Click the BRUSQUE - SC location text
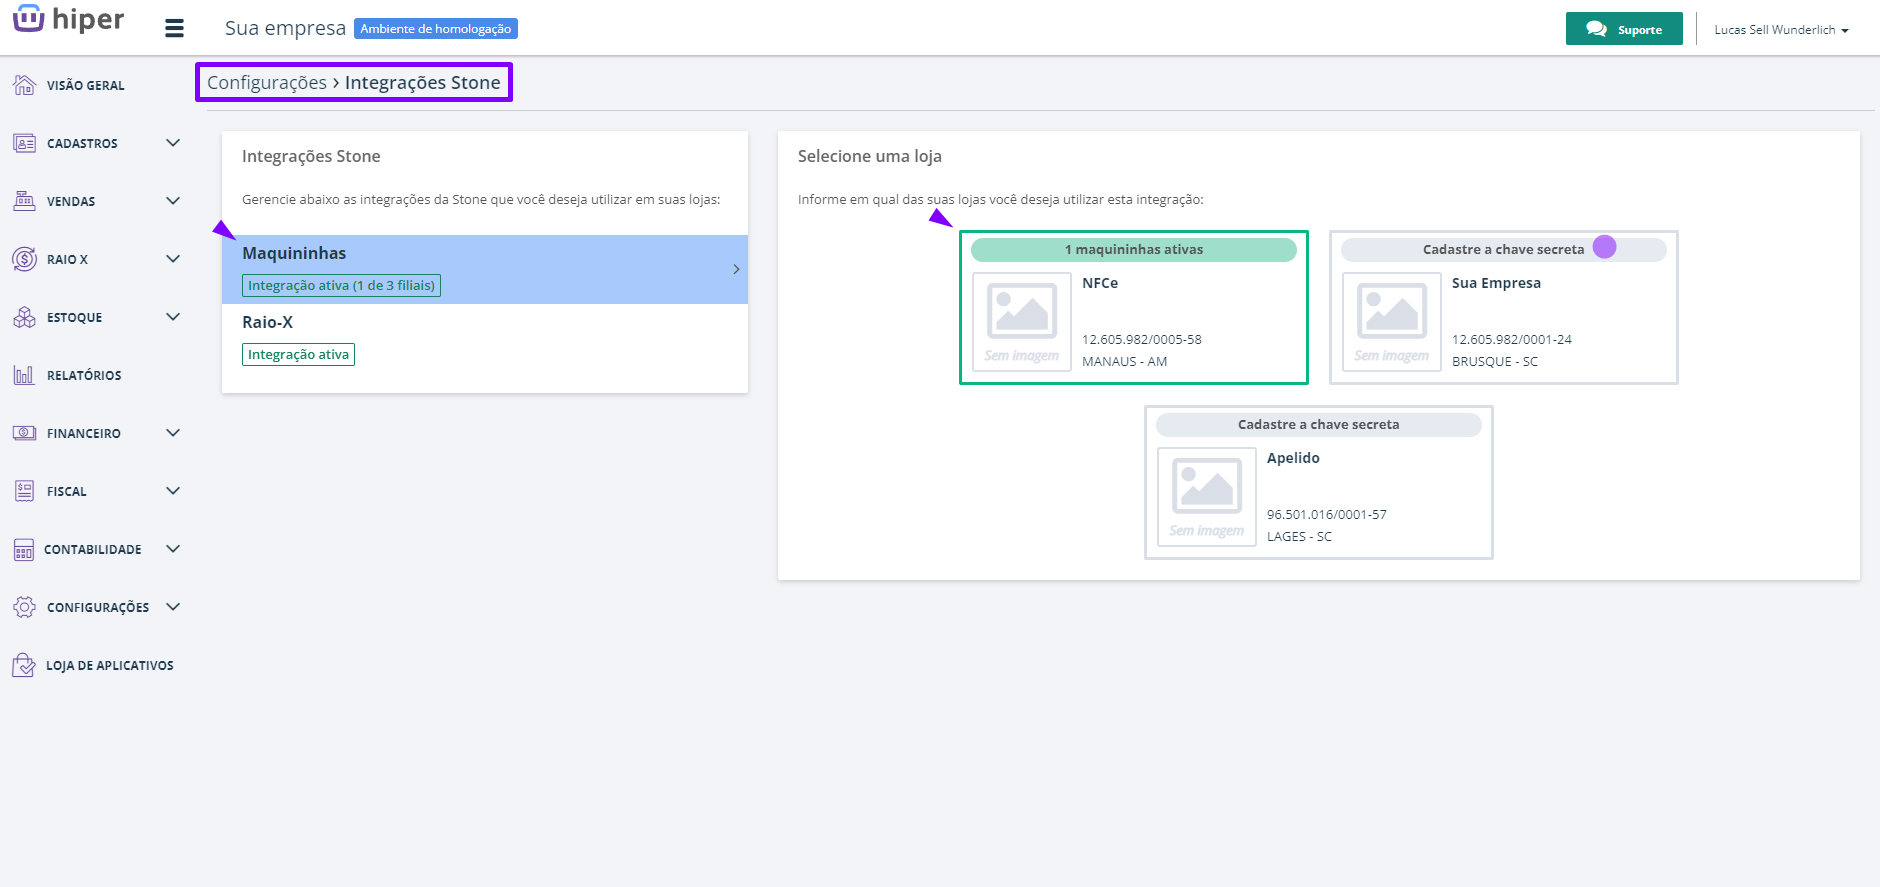The width and height of the screenshot is (1880, 887). pos(1495,361)
